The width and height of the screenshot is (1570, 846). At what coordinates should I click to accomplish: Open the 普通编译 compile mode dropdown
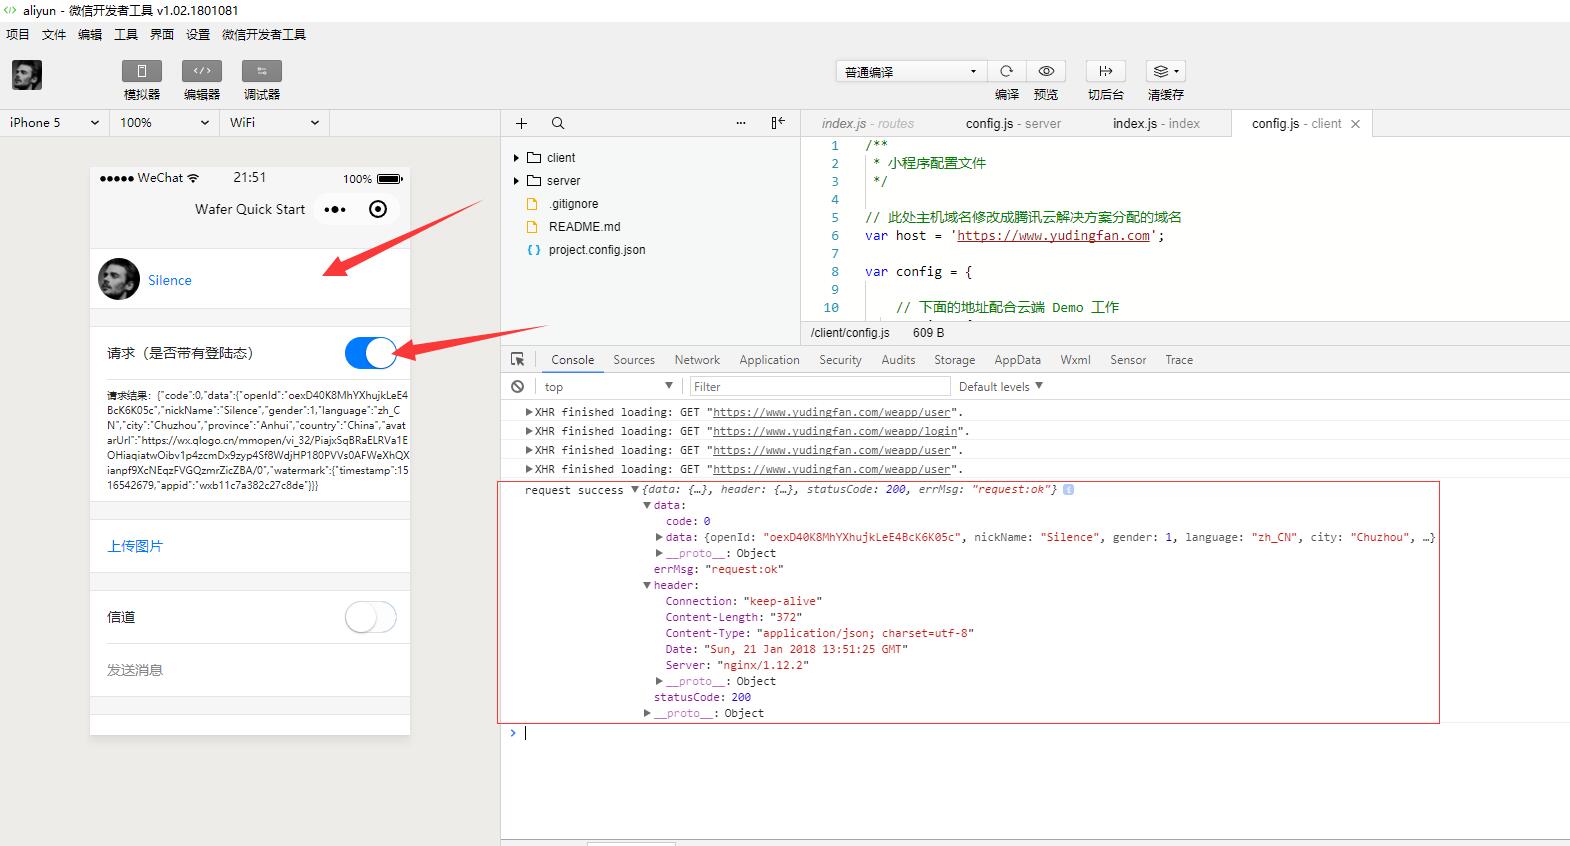point(911,72)
